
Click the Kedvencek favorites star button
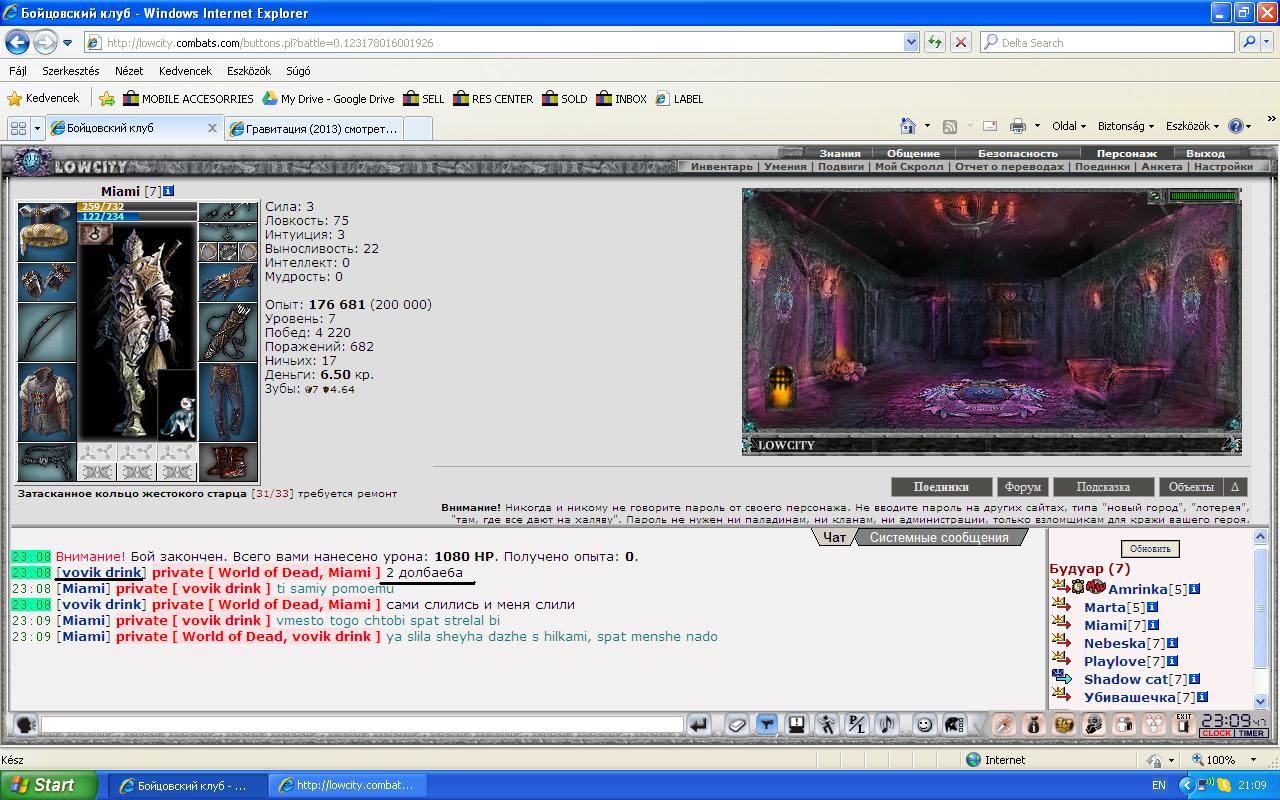(43, 98)
